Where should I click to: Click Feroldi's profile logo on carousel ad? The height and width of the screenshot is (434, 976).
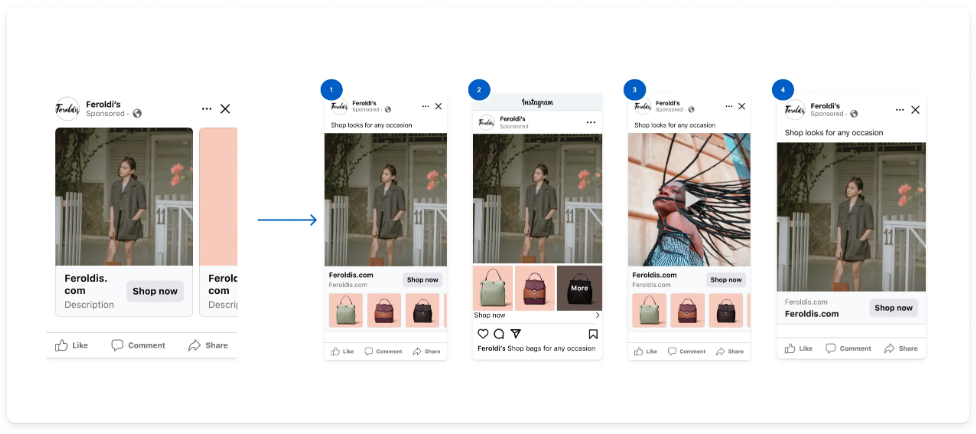click(x=67, y=109)
